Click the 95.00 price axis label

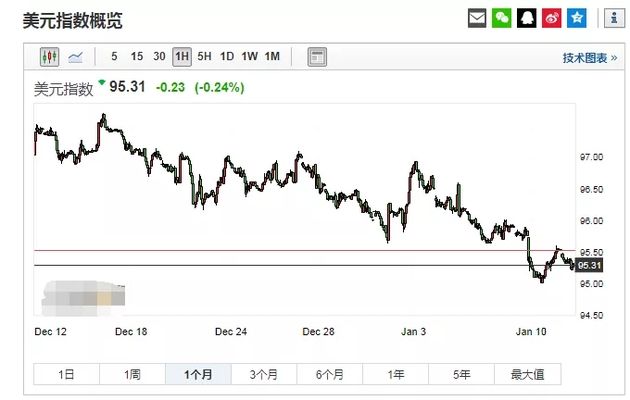click(x=591, y=284)
